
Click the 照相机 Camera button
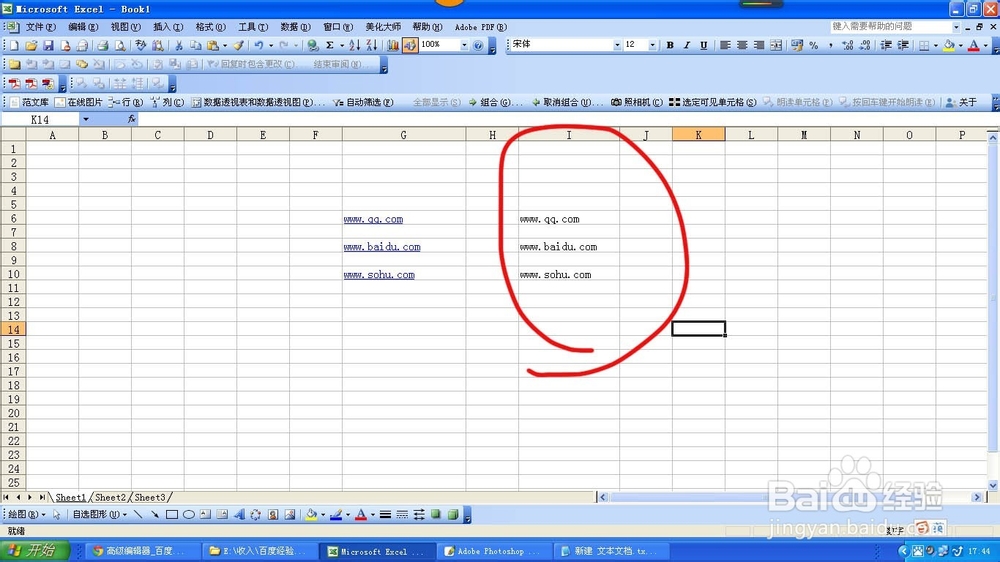[636, 102]
